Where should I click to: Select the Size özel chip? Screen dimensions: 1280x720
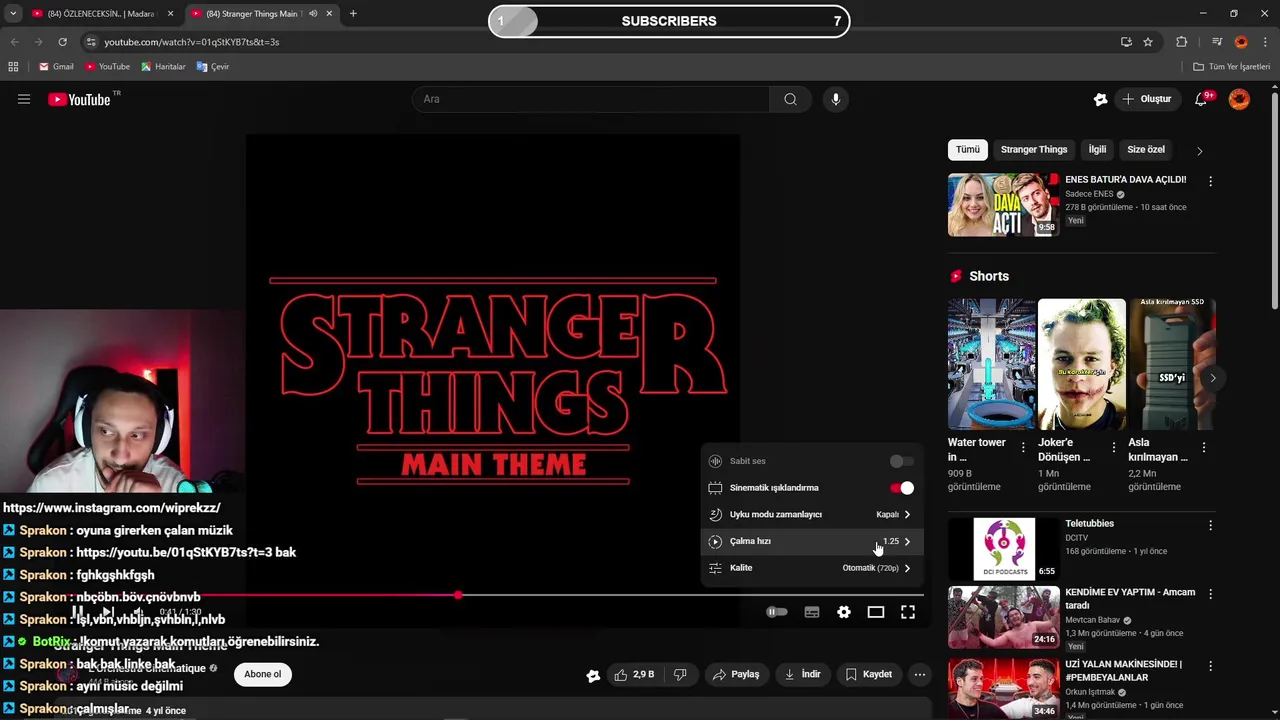point(1146,150)
